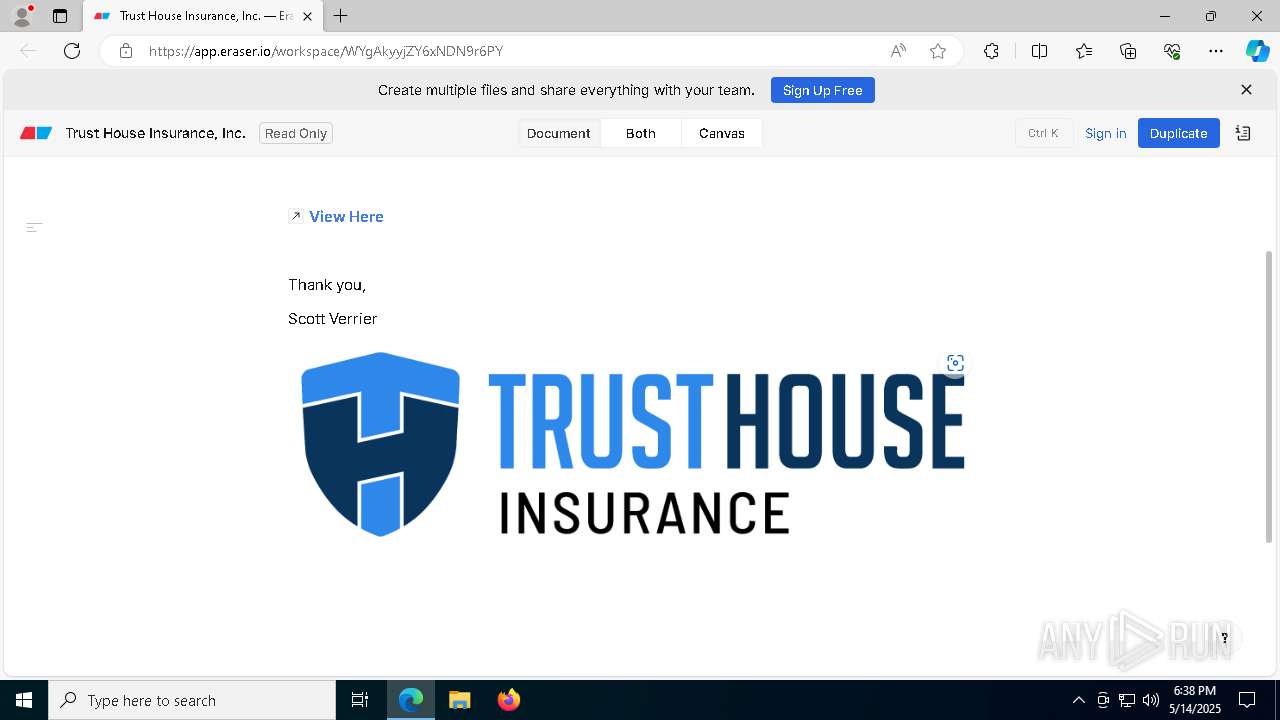The image size is (1280, 720).
Task: Open a new browser tab
Action: pos(341,16)
